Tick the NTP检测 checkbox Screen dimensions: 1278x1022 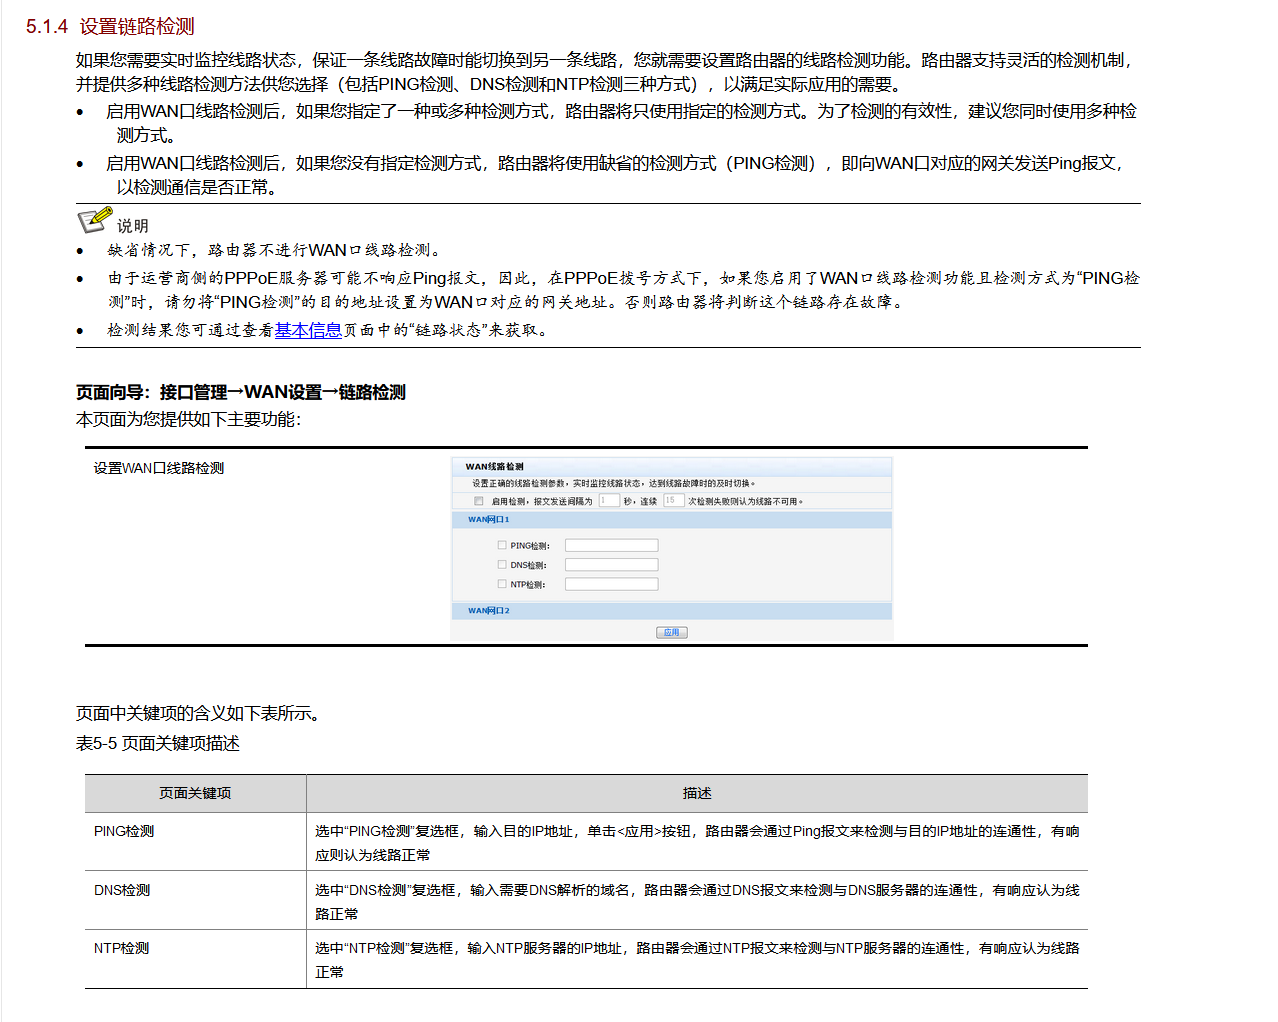(502, 584)
